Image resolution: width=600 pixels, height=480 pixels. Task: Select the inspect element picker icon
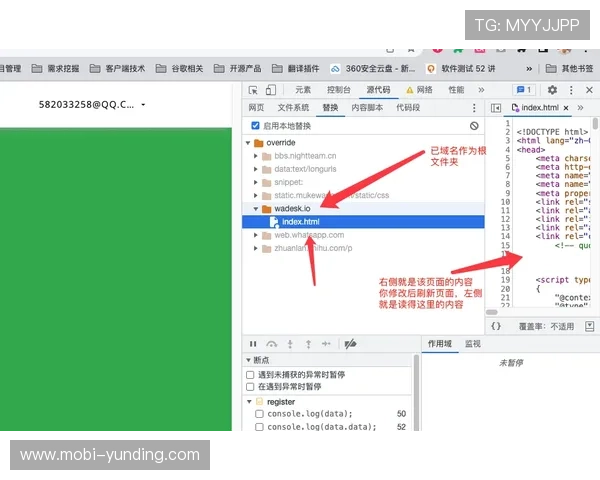point(253,90)
